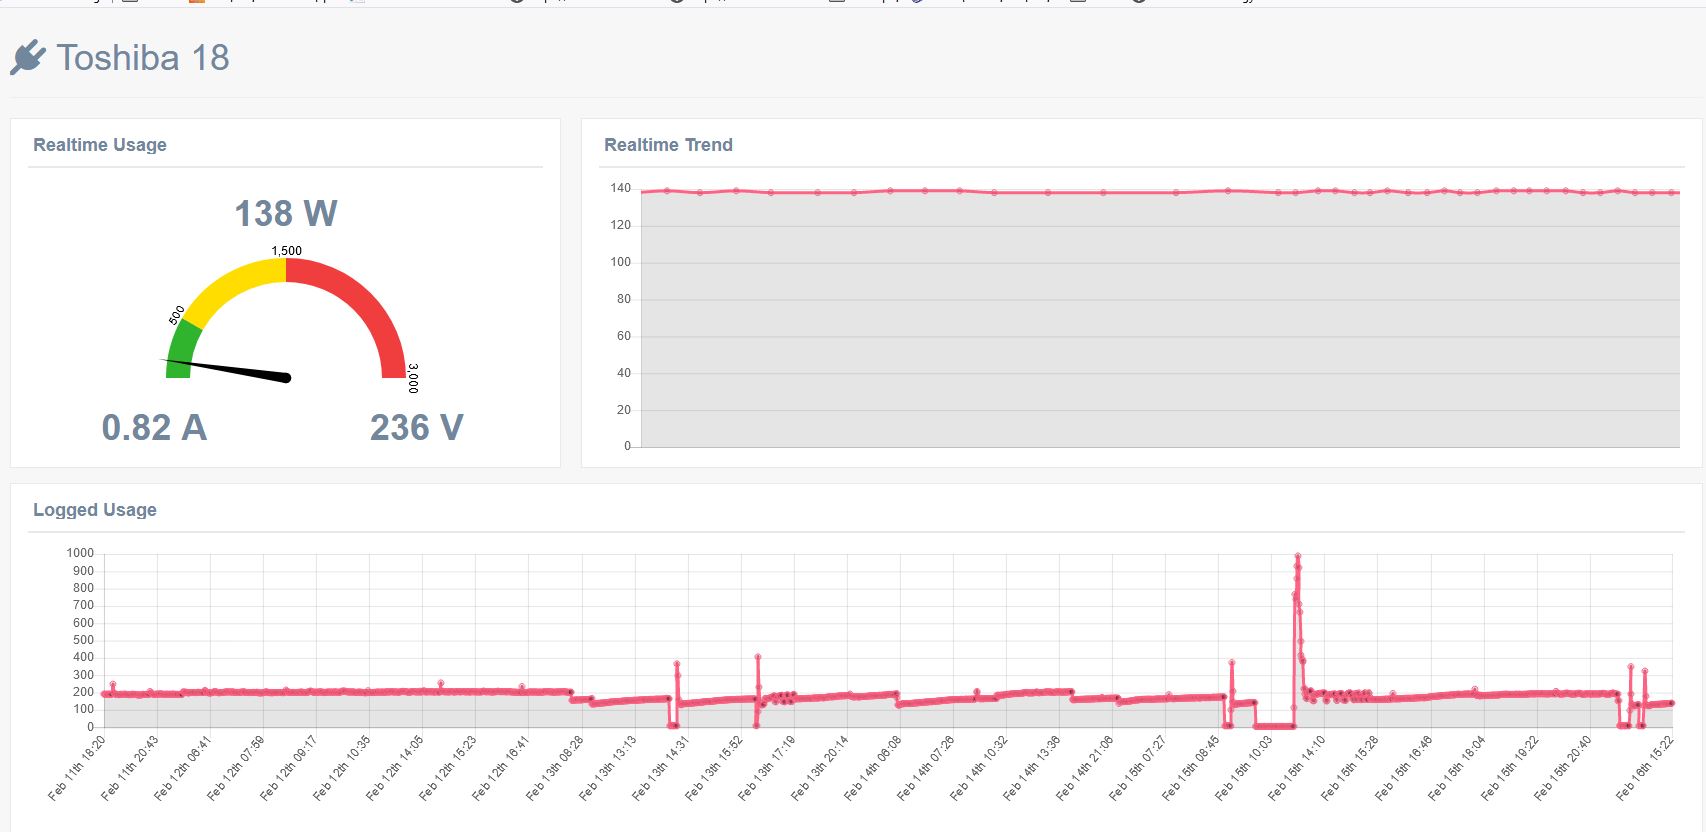The image size is (1706, 832).
Task: Click the Feb 15th 07:27 axis label
Action: [1138, 768]
